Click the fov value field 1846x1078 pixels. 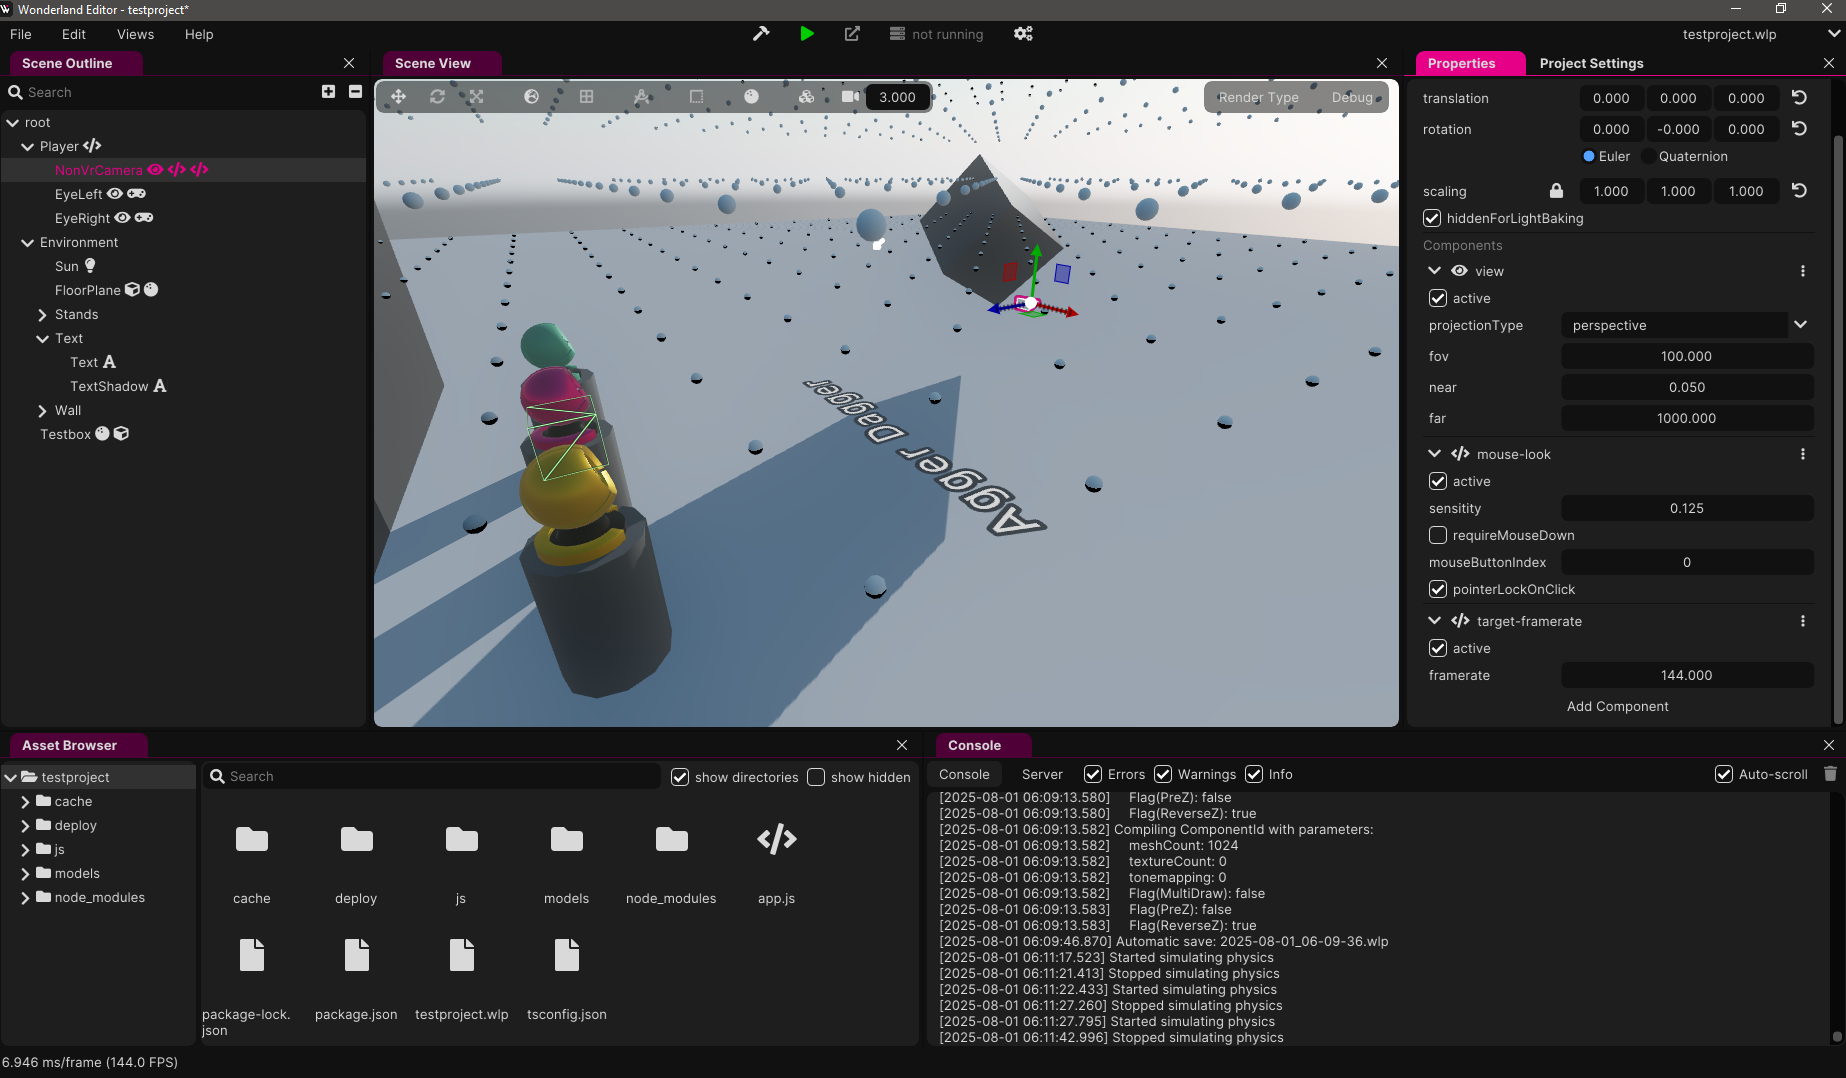(1687, 356)
